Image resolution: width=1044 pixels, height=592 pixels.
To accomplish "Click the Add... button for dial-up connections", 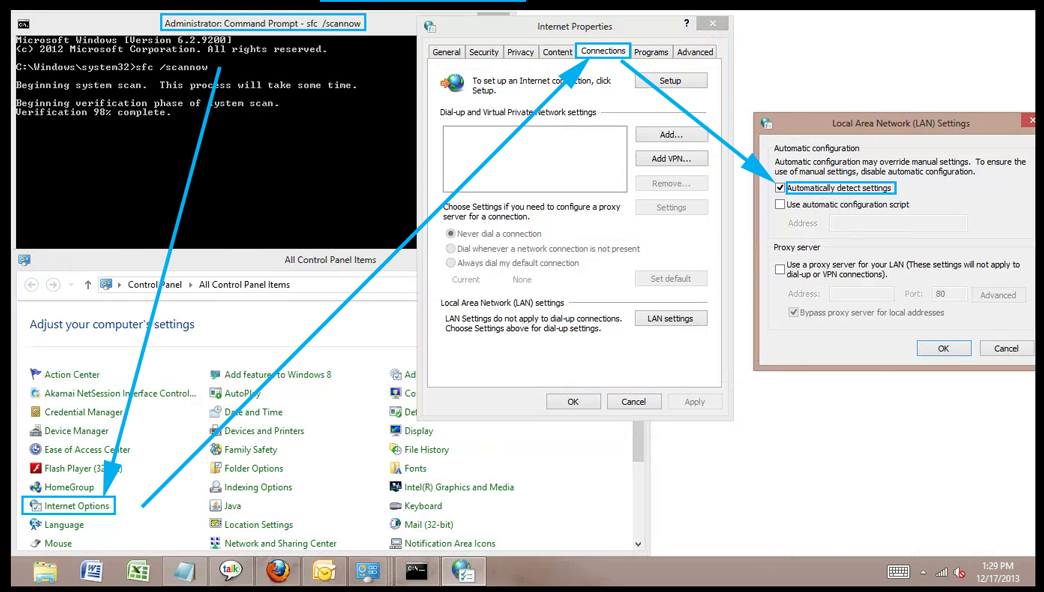I will (x=671, y=135).
